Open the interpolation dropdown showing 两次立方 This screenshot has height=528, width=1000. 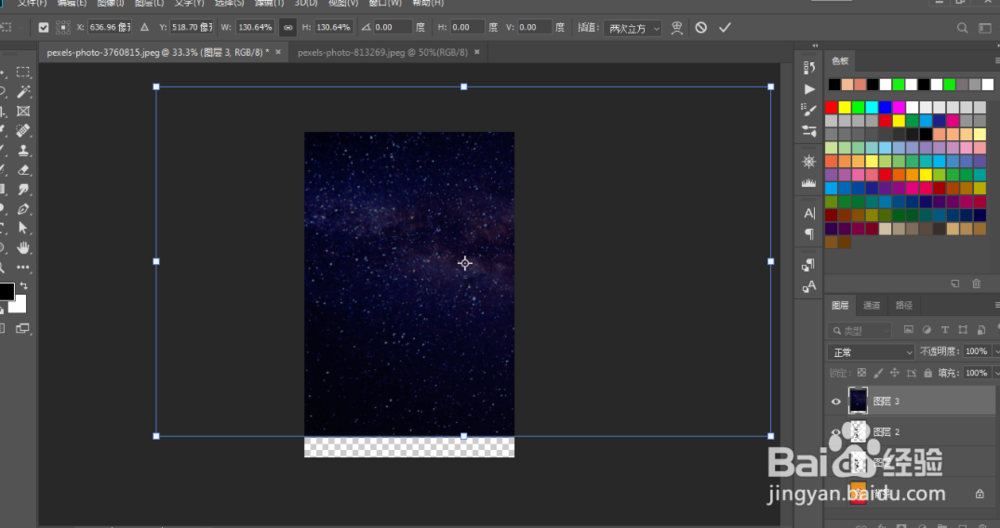(633, 28)
